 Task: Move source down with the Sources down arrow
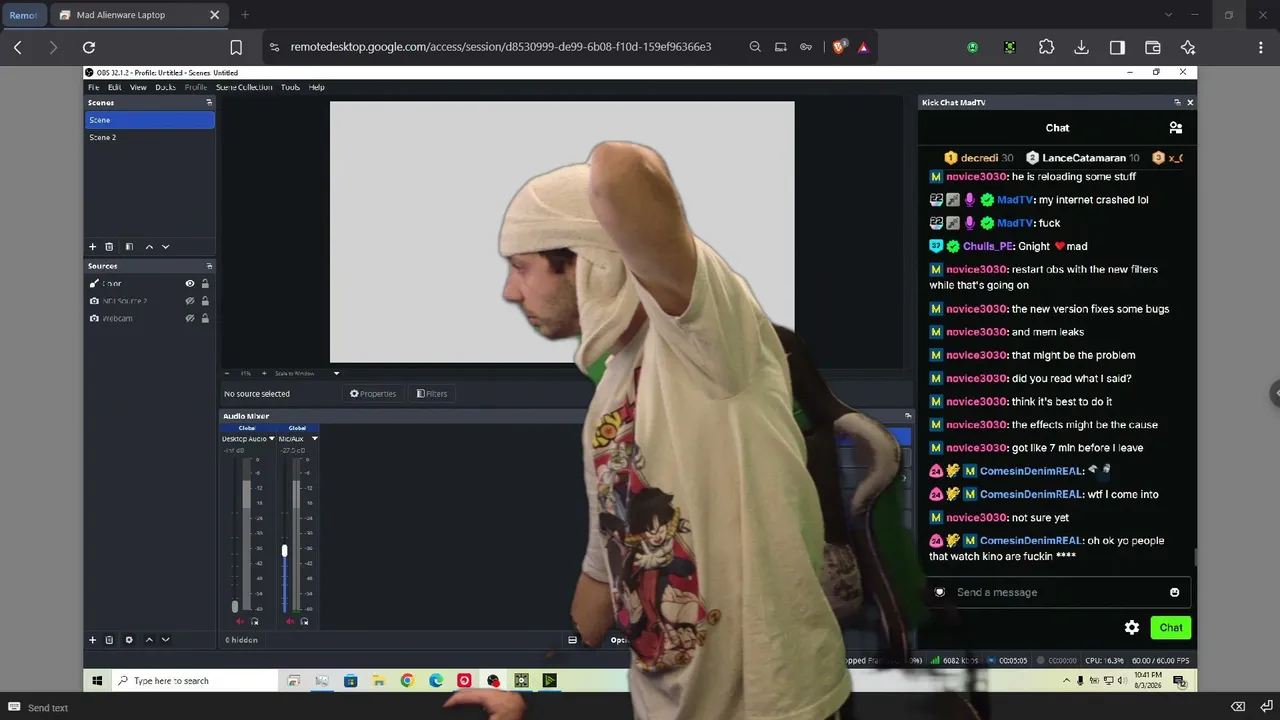166,640
